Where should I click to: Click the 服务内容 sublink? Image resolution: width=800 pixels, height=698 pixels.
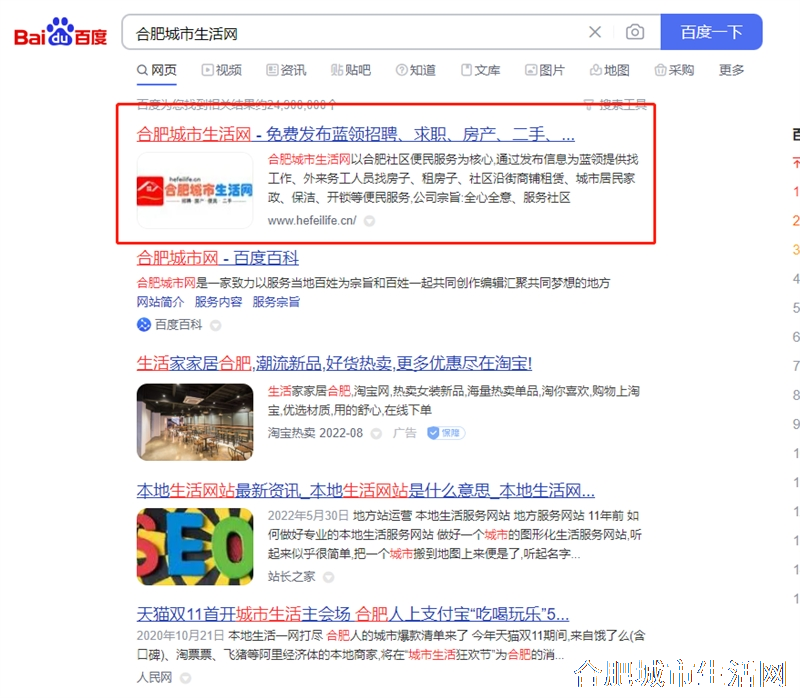pos(218,302)
